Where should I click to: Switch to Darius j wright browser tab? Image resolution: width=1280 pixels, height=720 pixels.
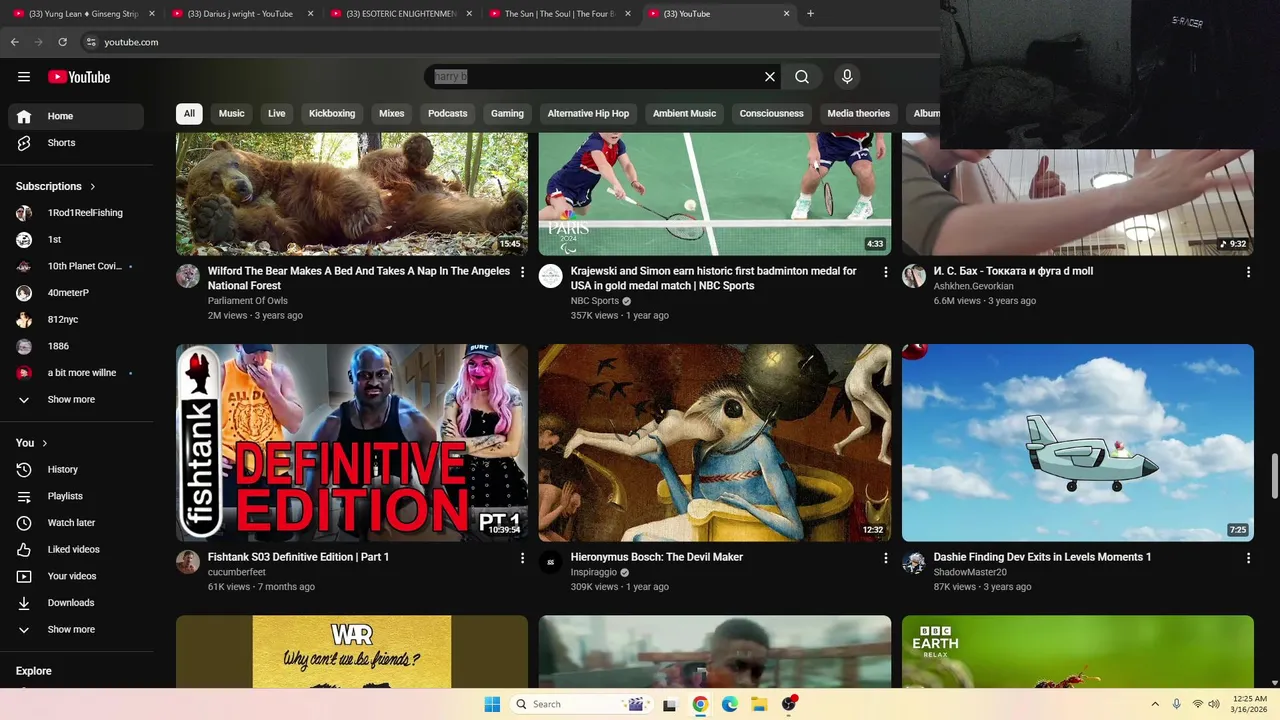pyautogui.click(x=240, y=14)
